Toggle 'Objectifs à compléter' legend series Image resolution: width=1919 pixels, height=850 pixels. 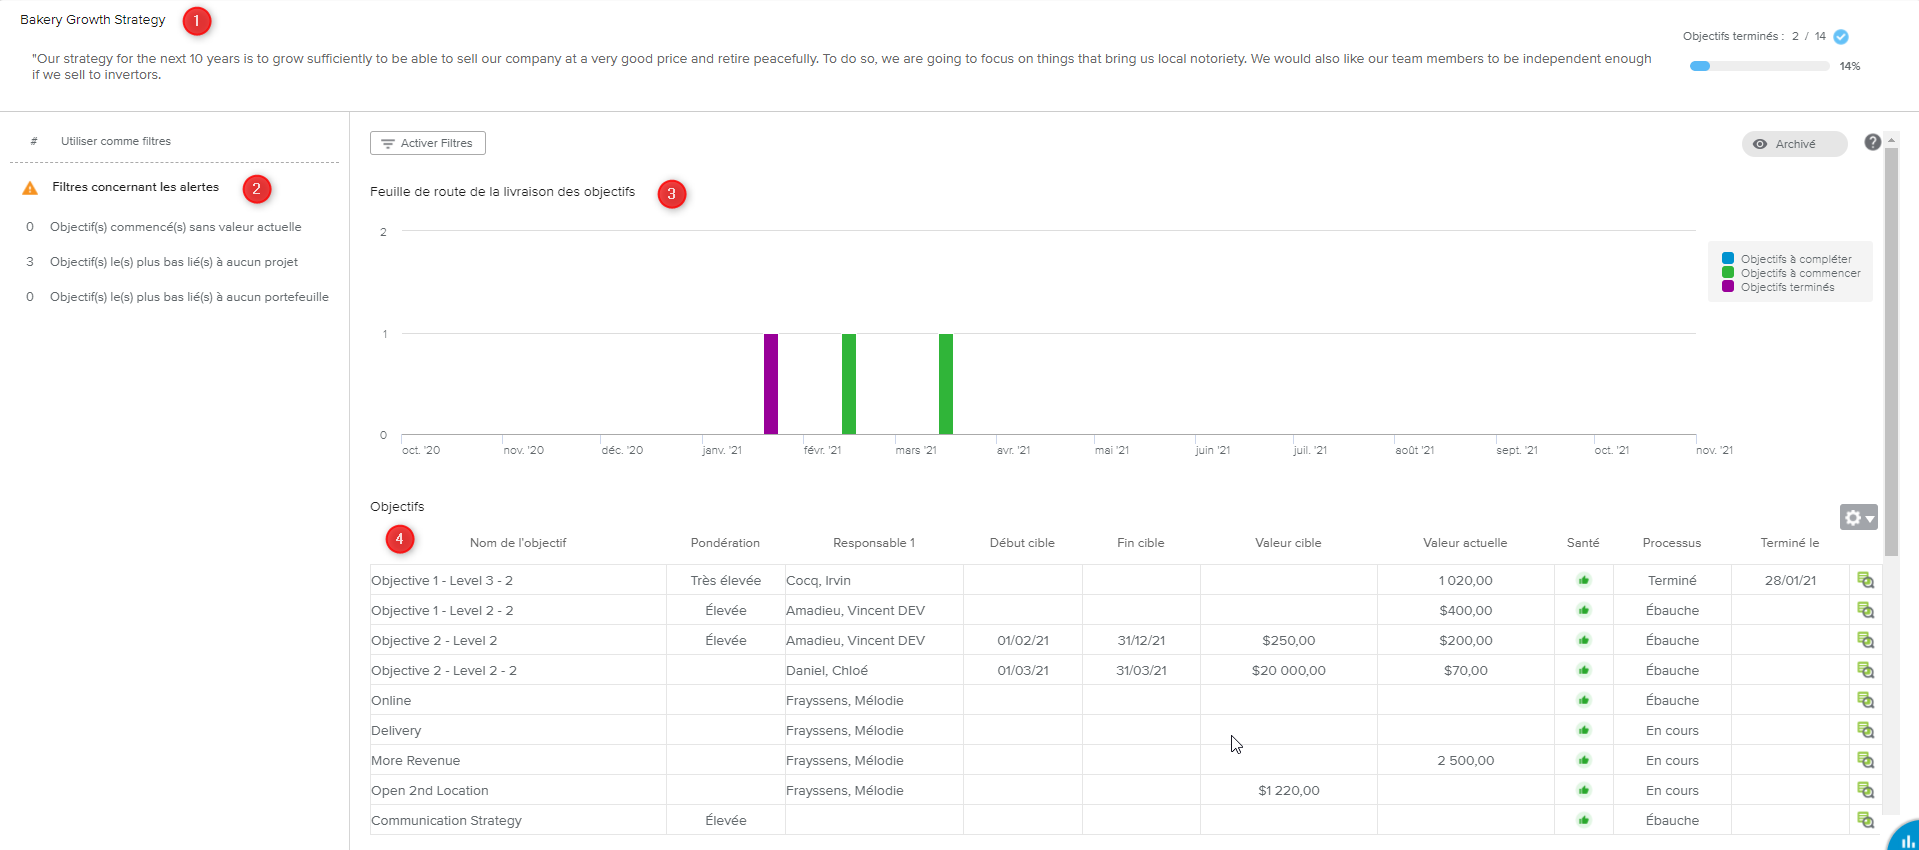click(x=1795, y=259)
